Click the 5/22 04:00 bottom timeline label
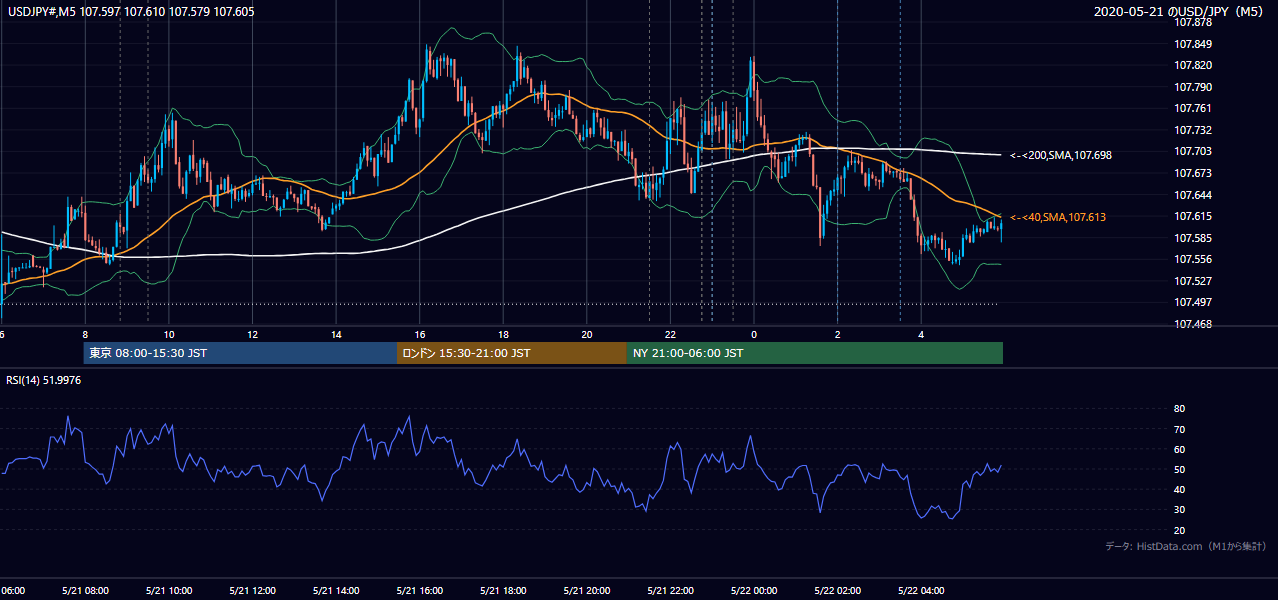The width and height of the screenshot is (1278, 600). click(x=921, y=590)
